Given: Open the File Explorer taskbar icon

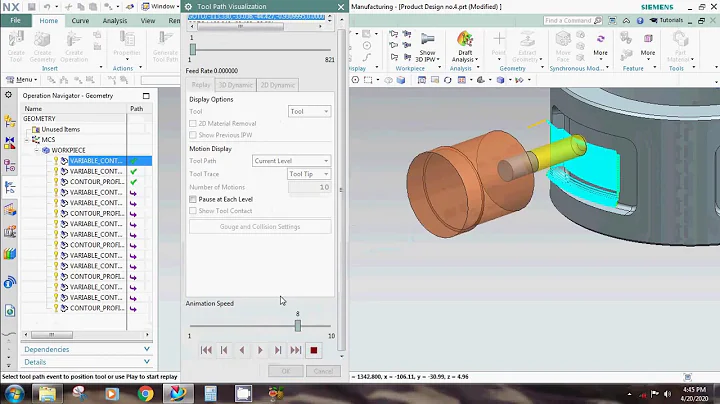Looking at the screenshot, I should coord(47,393).
